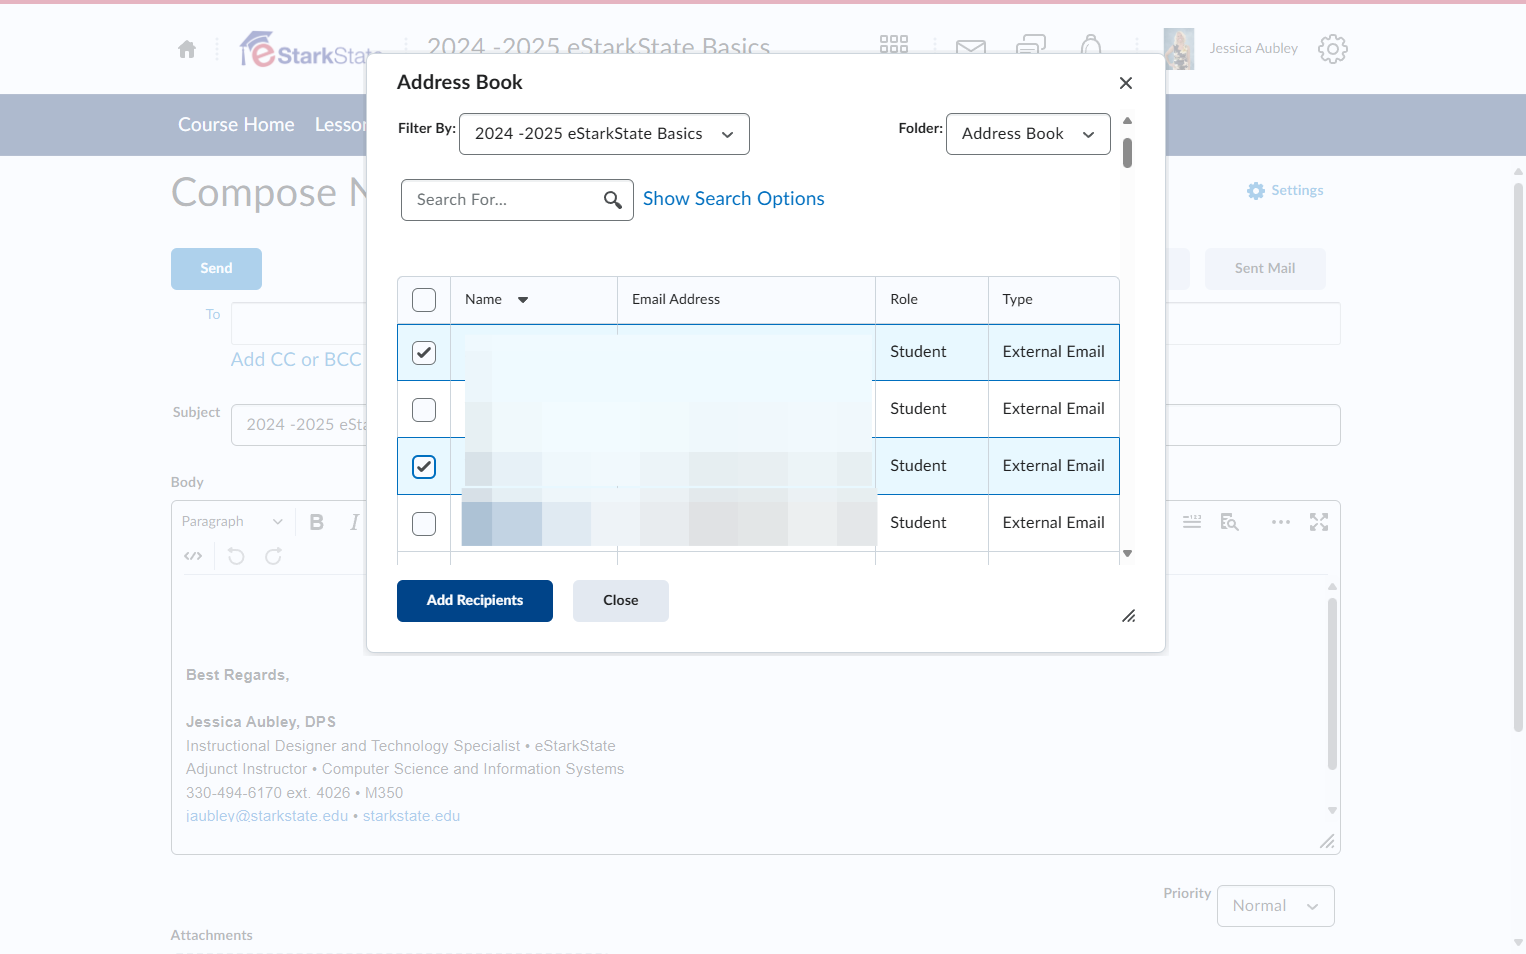Click the Add Recipients button
The height and width of the screenshot is (954, 1526).
click(x=475, y=601)
